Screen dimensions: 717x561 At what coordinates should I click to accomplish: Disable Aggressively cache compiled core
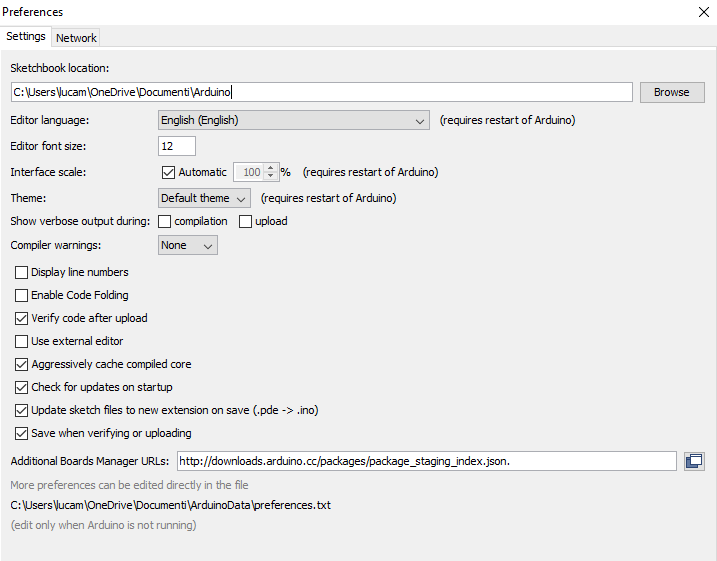click(22, 364)
